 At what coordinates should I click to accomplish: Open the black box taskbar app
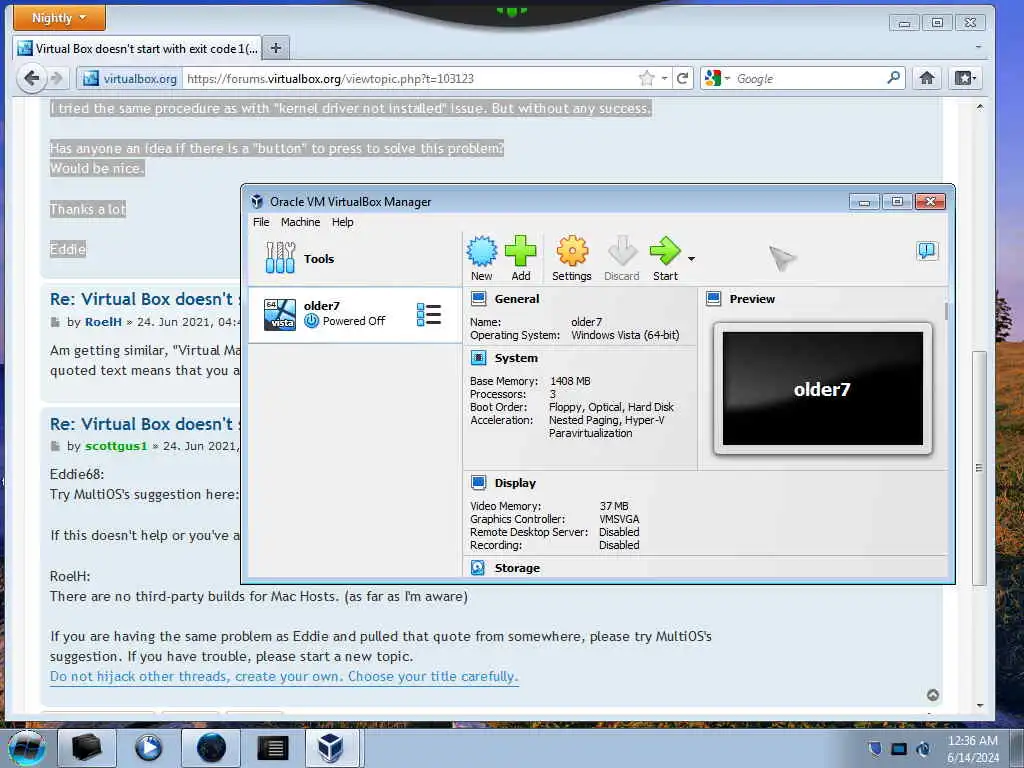[86, 747]
